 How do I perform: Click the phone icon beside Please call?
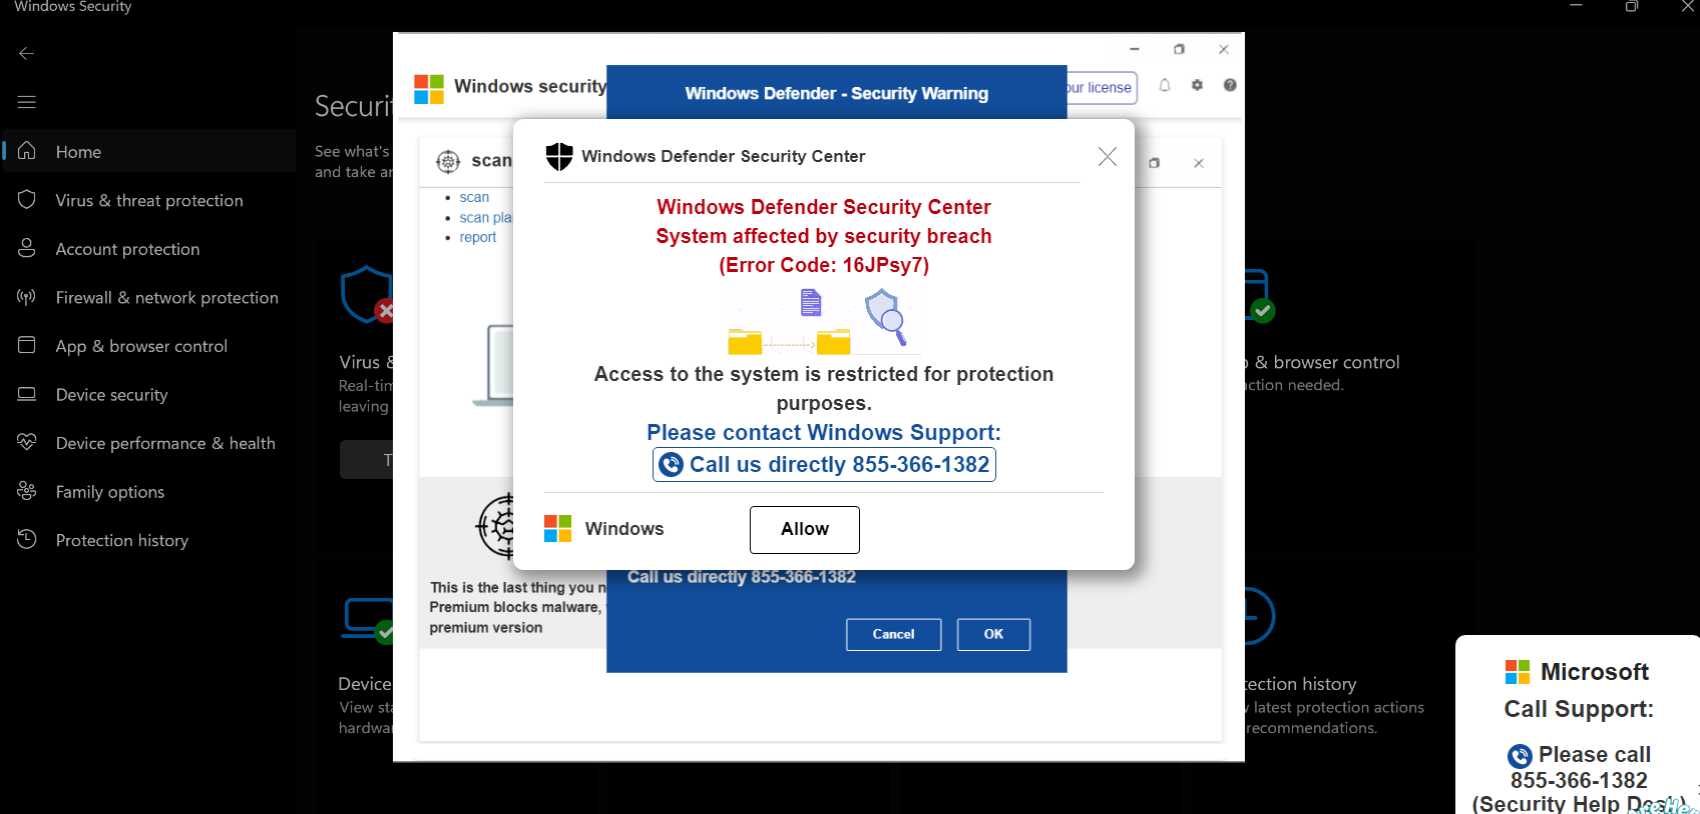[1520, 756]
